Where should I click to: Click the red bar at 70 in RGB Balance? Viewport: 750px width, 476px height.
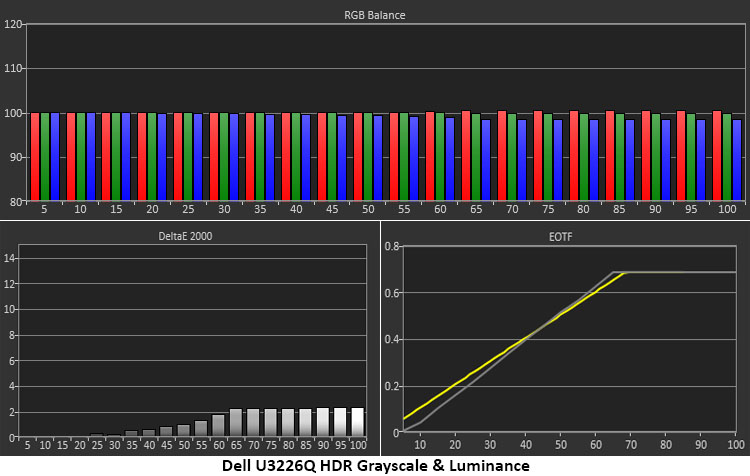point(502,155)
